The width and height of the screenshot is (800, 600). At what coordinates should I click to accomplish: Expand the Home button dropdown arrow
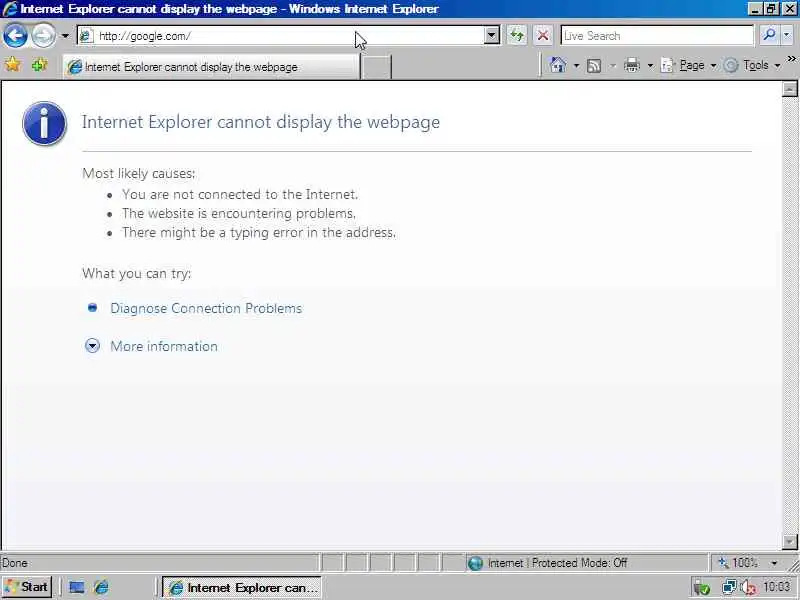pyautogui.click(x=576, y=65)
